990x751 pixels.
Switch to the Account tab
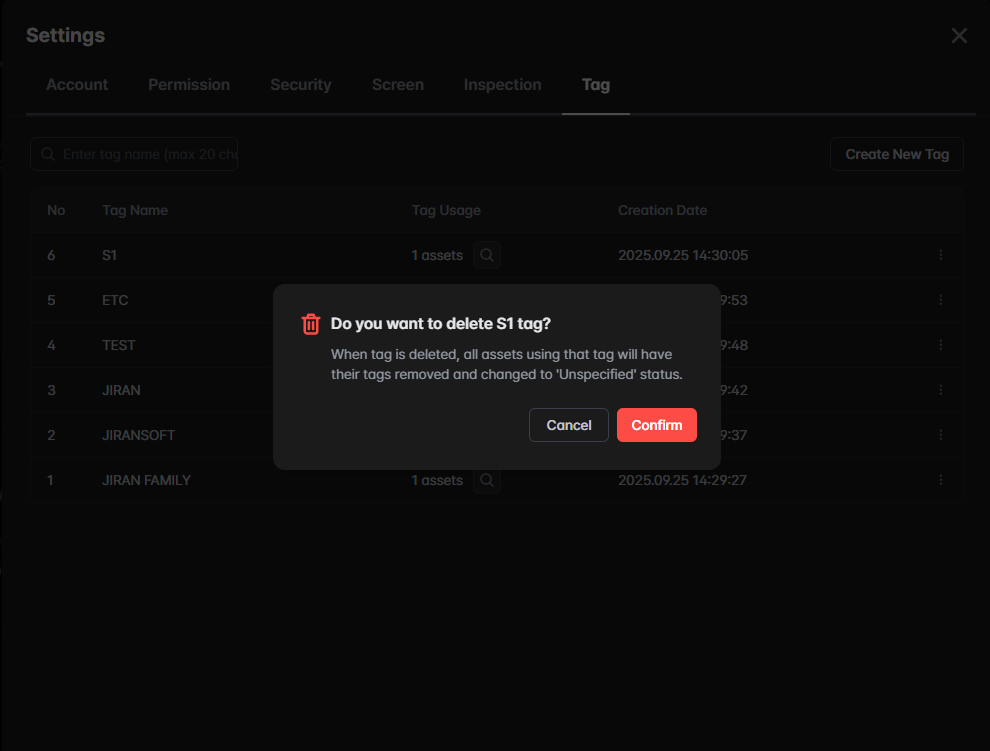pos(77,85)
